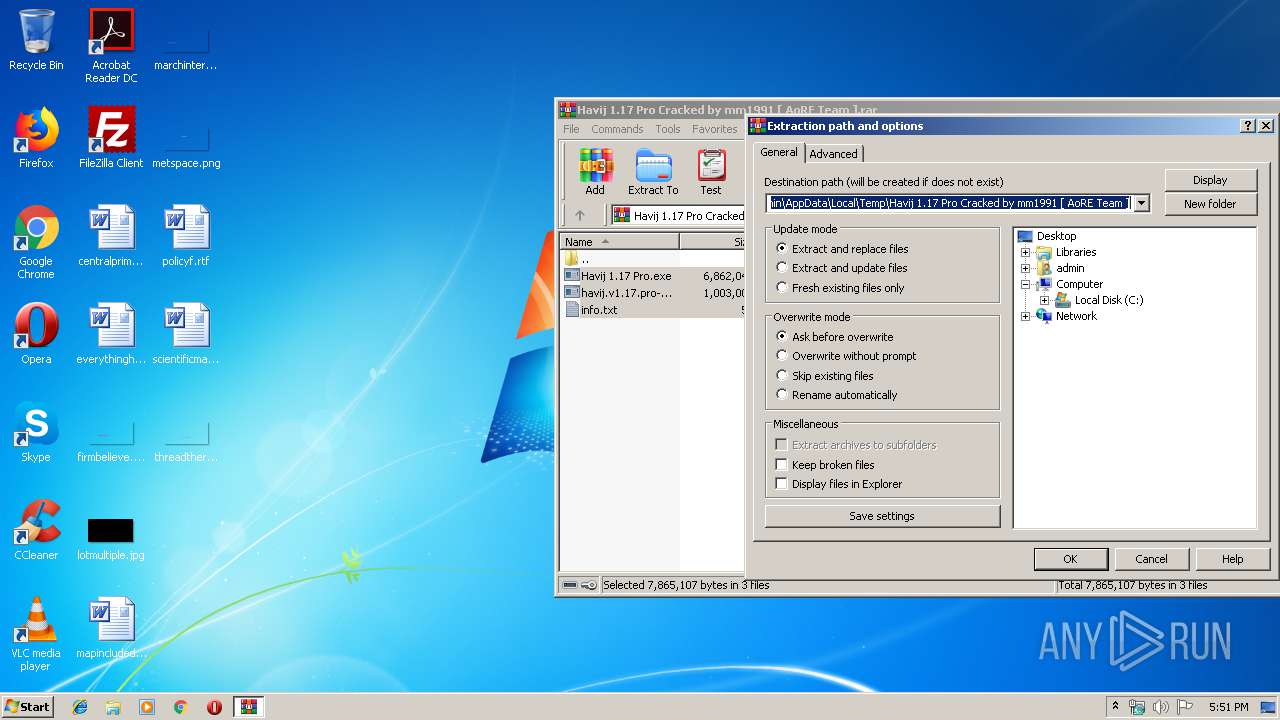The image size is (1280, 720).
Task: Open Recycle Bin desktop icon
Action: pyautogui.click(x=36, y=40)
